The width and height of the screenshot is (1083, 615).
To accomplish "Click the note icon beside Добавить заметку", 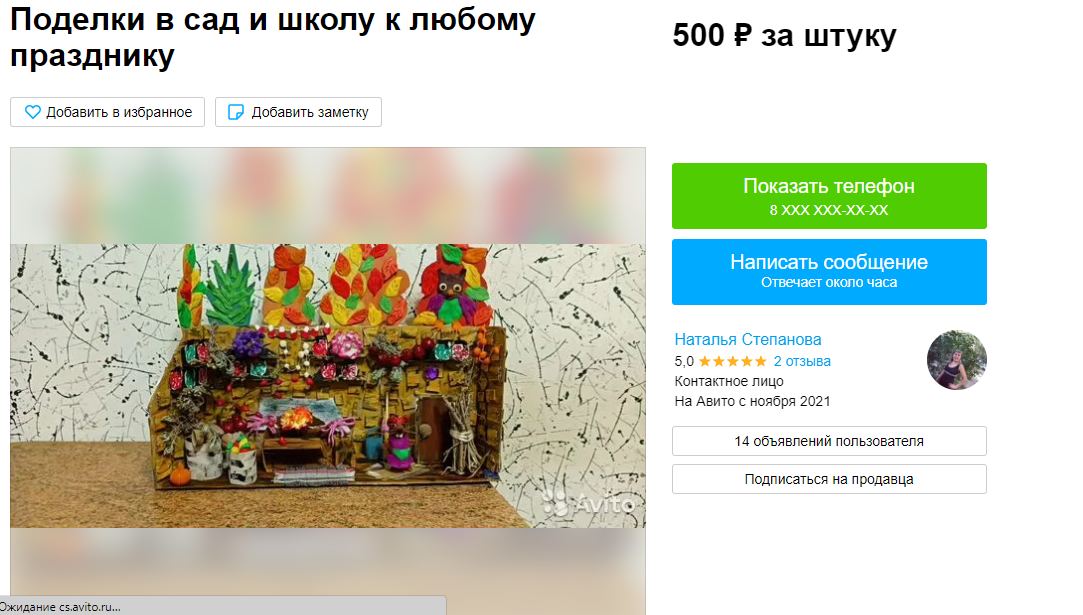I will [236, 112].
